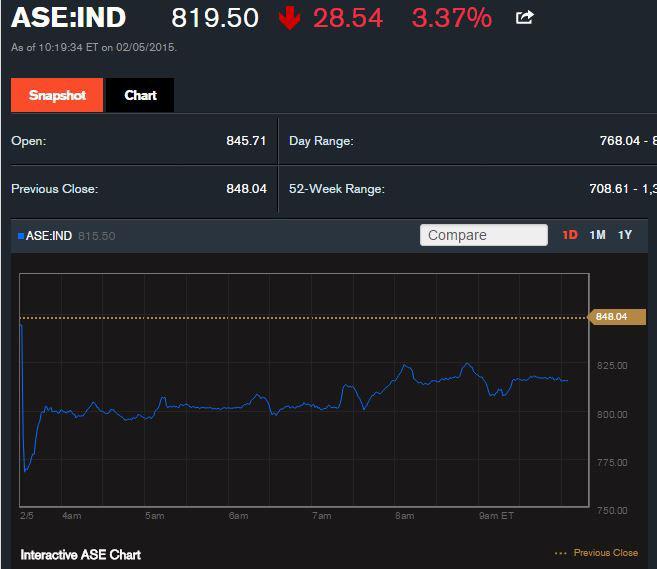Click the Open value 845.71

[246, 141]
